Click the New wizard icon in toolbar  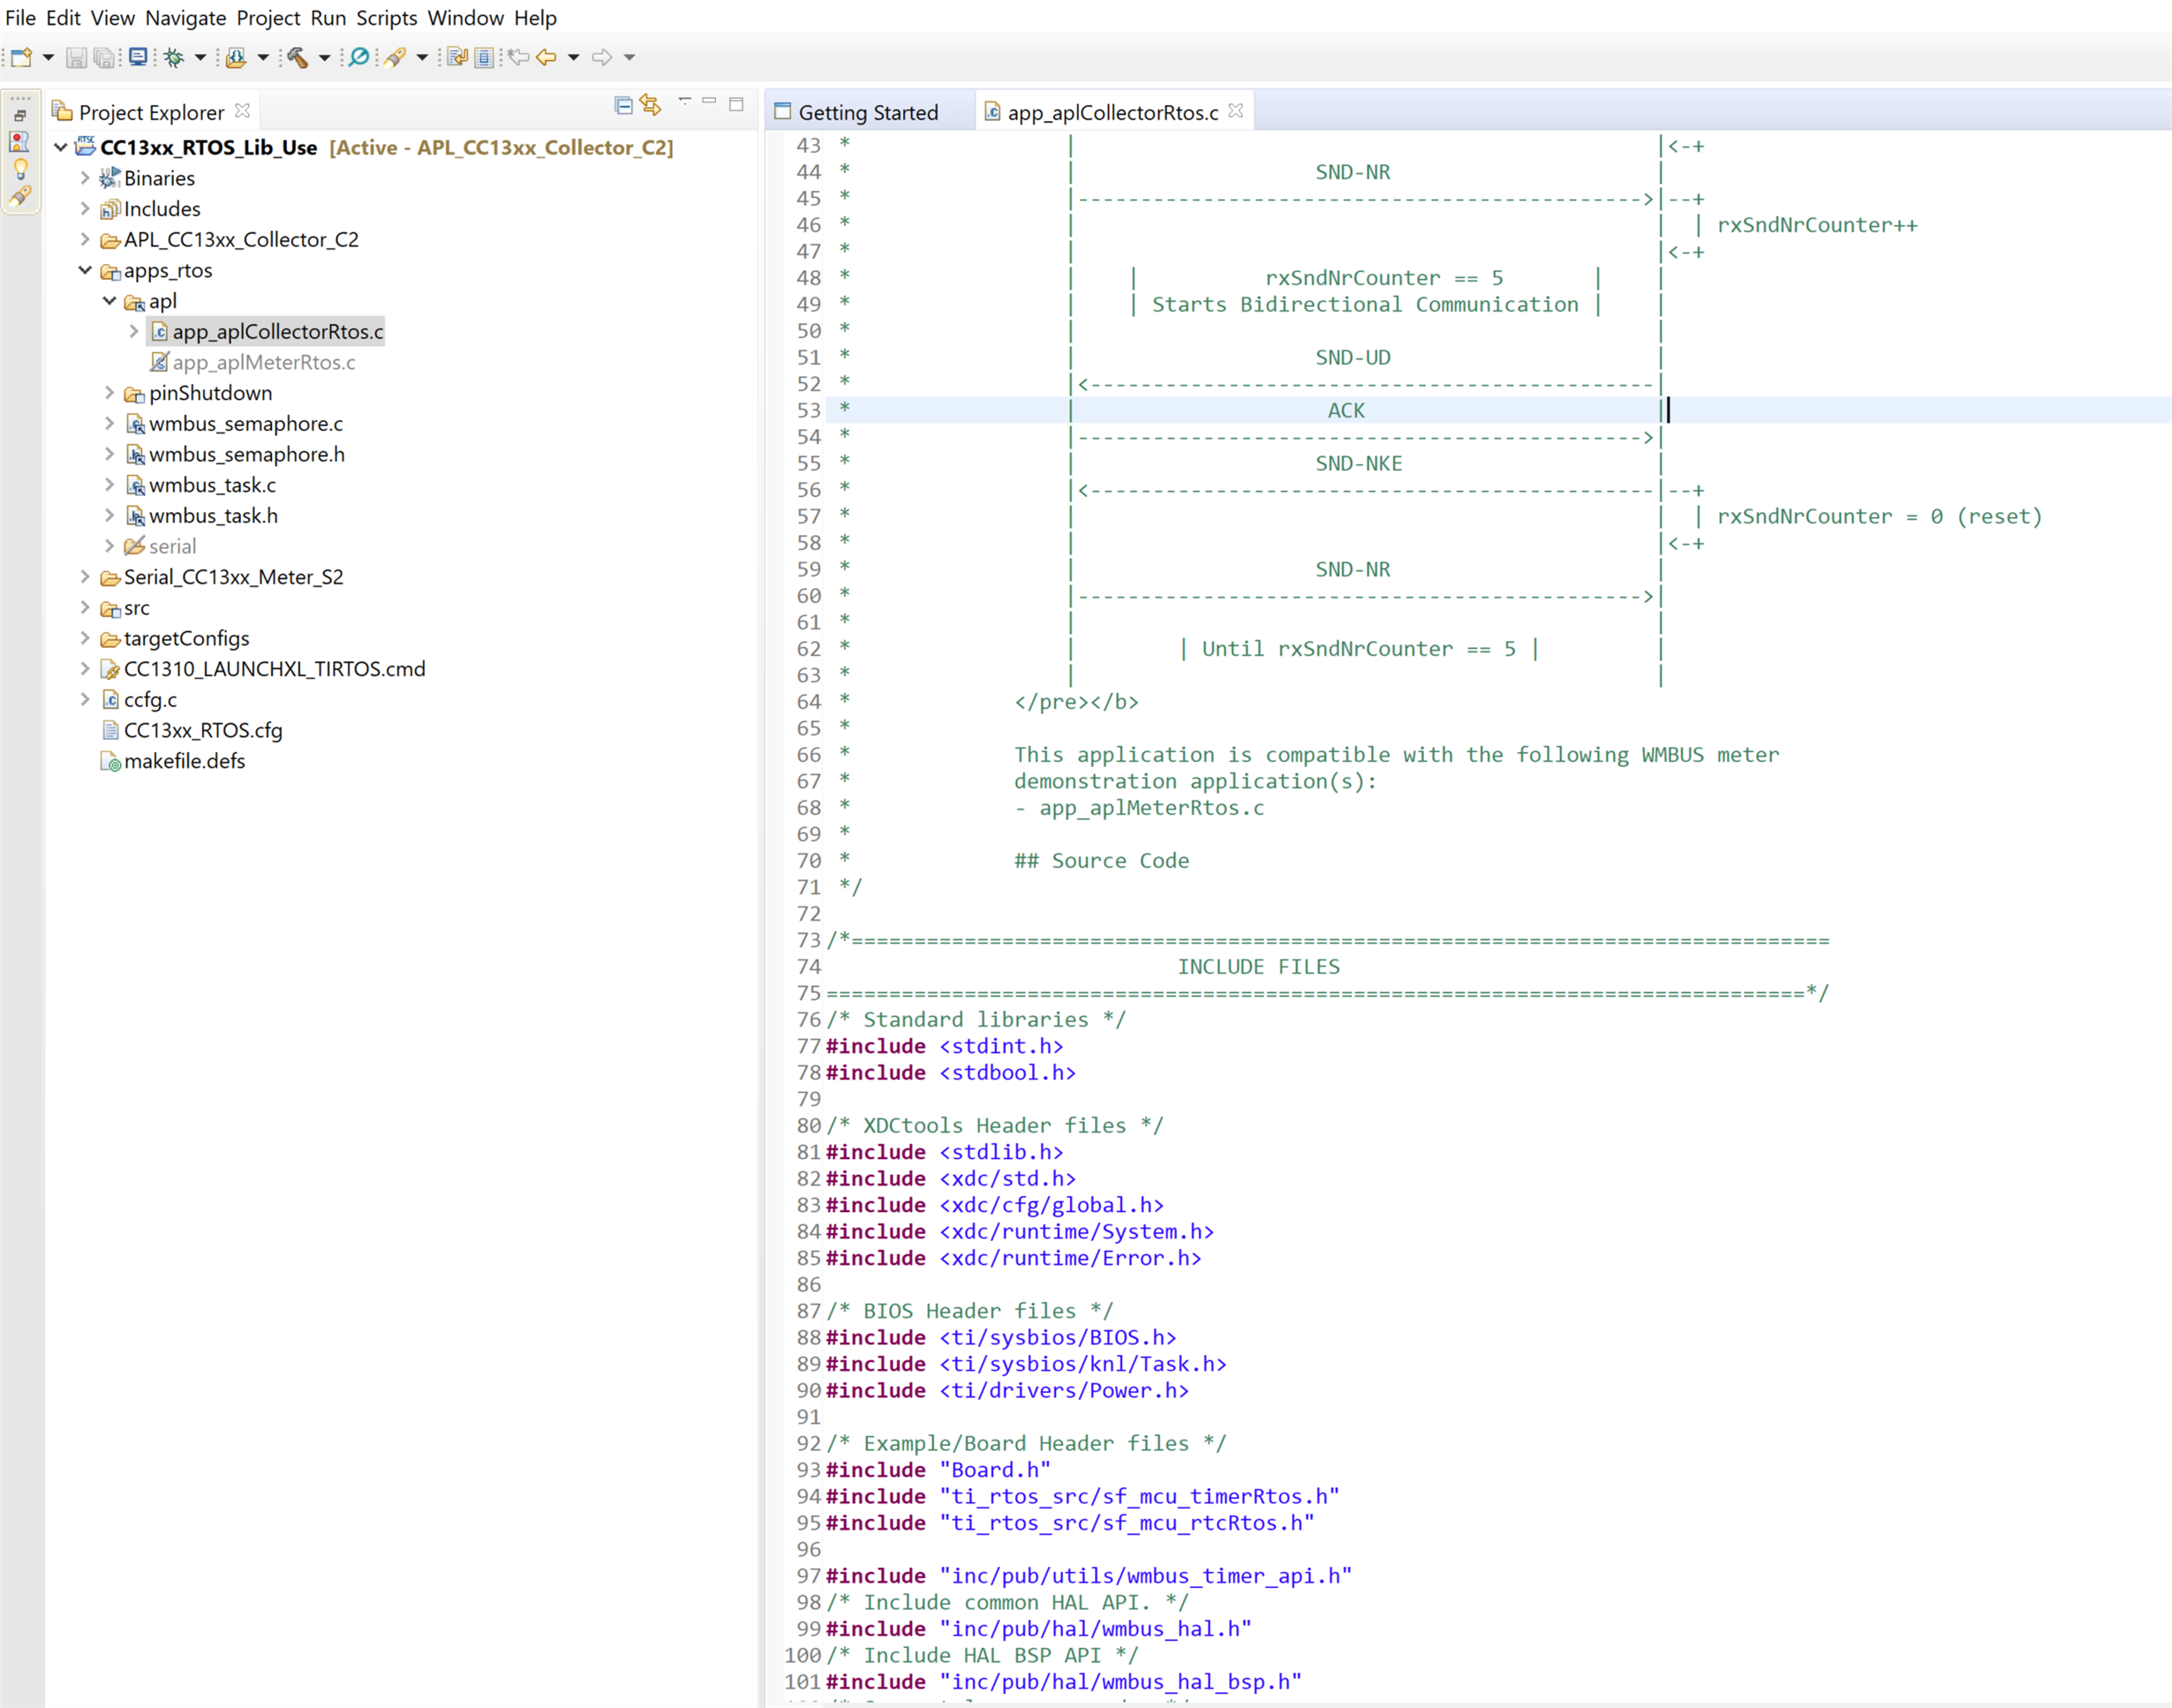tap(21, 57)
